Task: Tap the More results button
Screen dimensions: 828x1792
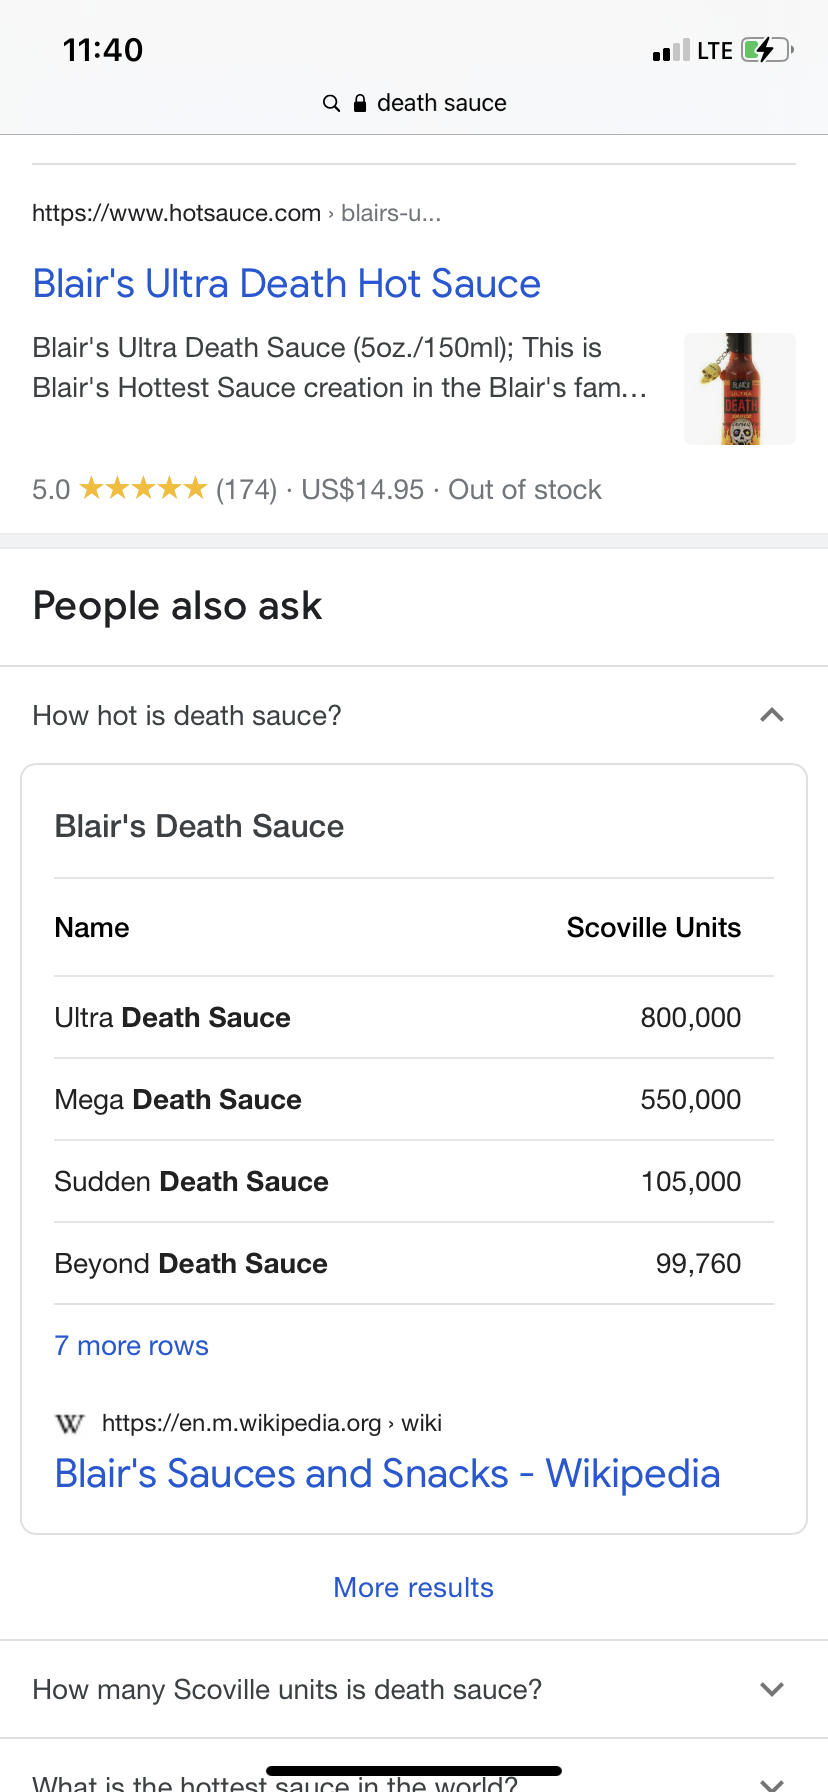Action: pos(413,1588)
